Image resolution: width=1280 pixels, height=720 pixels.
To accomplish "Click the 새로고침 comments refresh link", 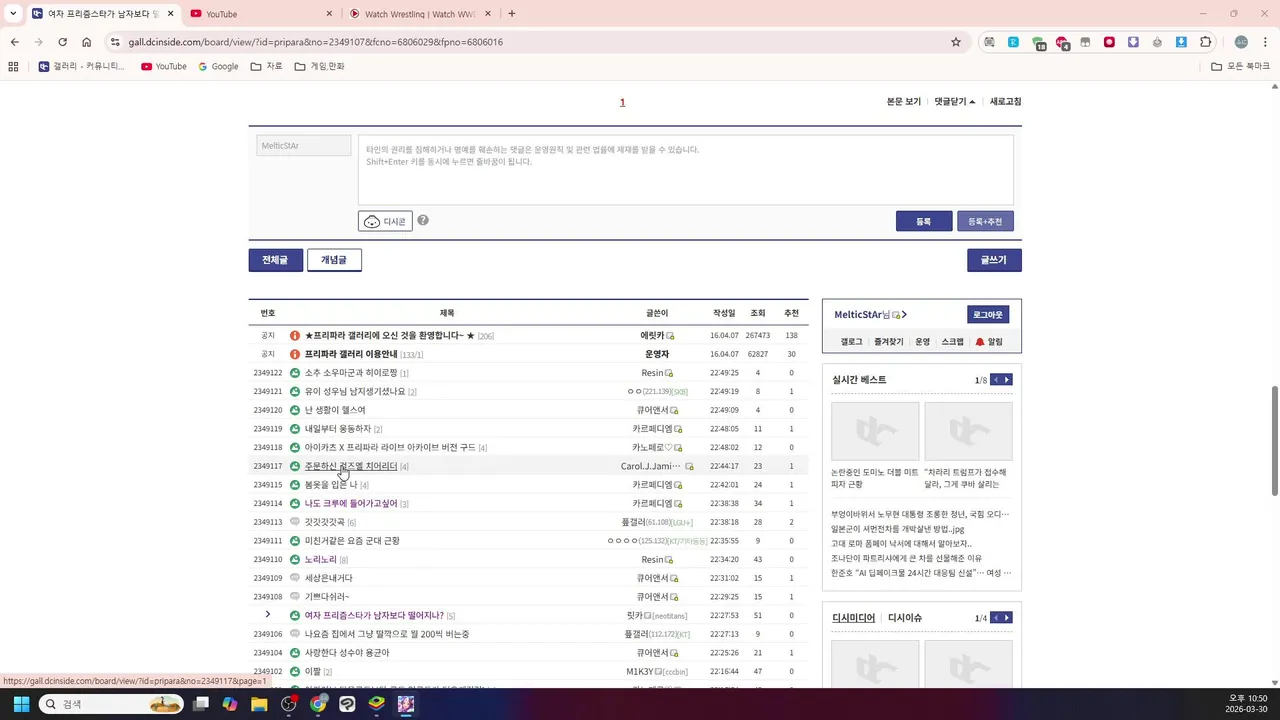I will coord(1006,102).
